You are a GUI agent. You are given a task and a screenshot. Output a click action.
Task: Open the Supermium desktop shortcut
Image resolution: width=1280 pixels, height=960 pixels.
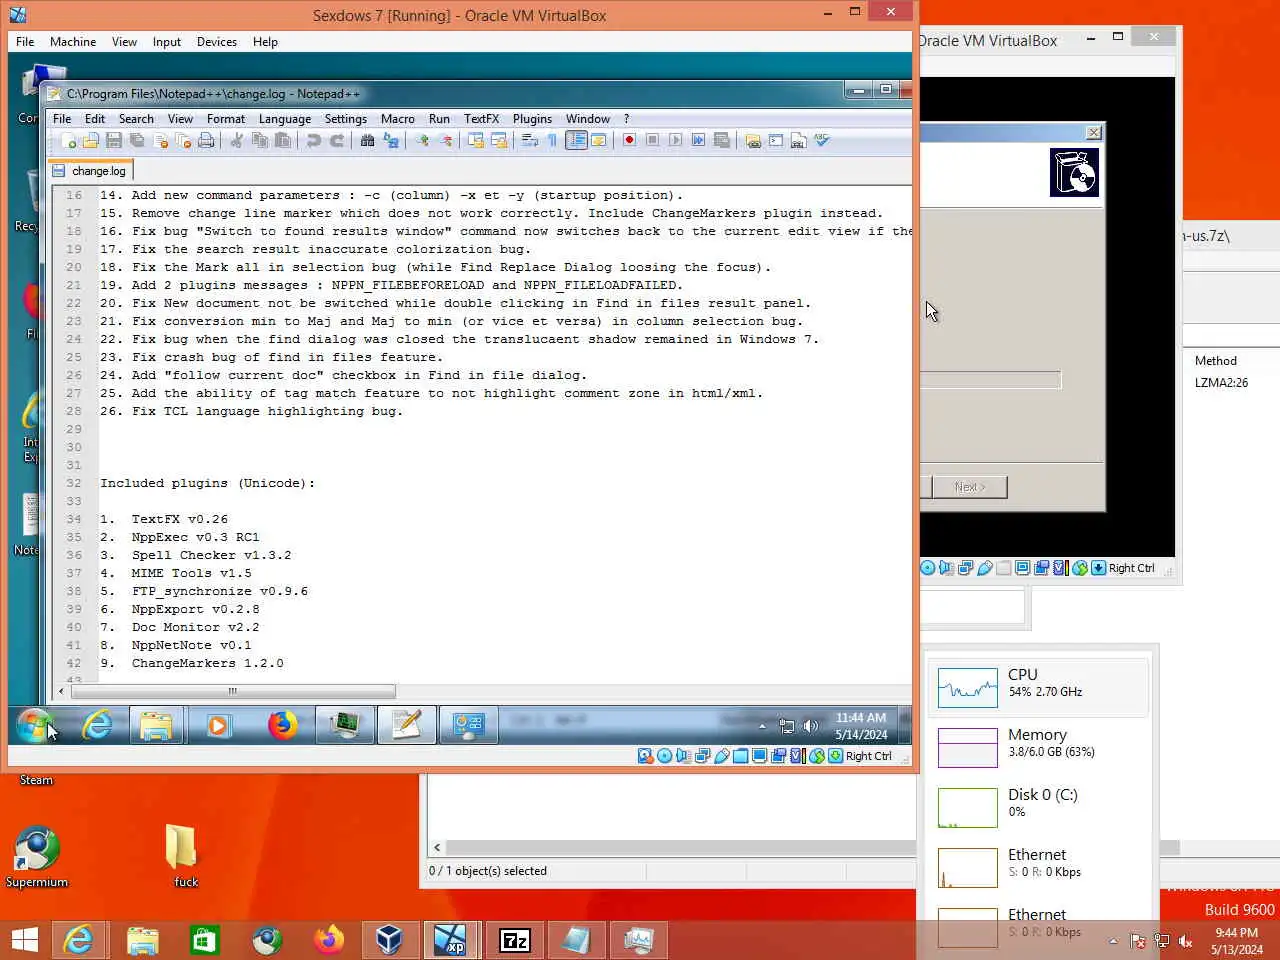[37, 858]
